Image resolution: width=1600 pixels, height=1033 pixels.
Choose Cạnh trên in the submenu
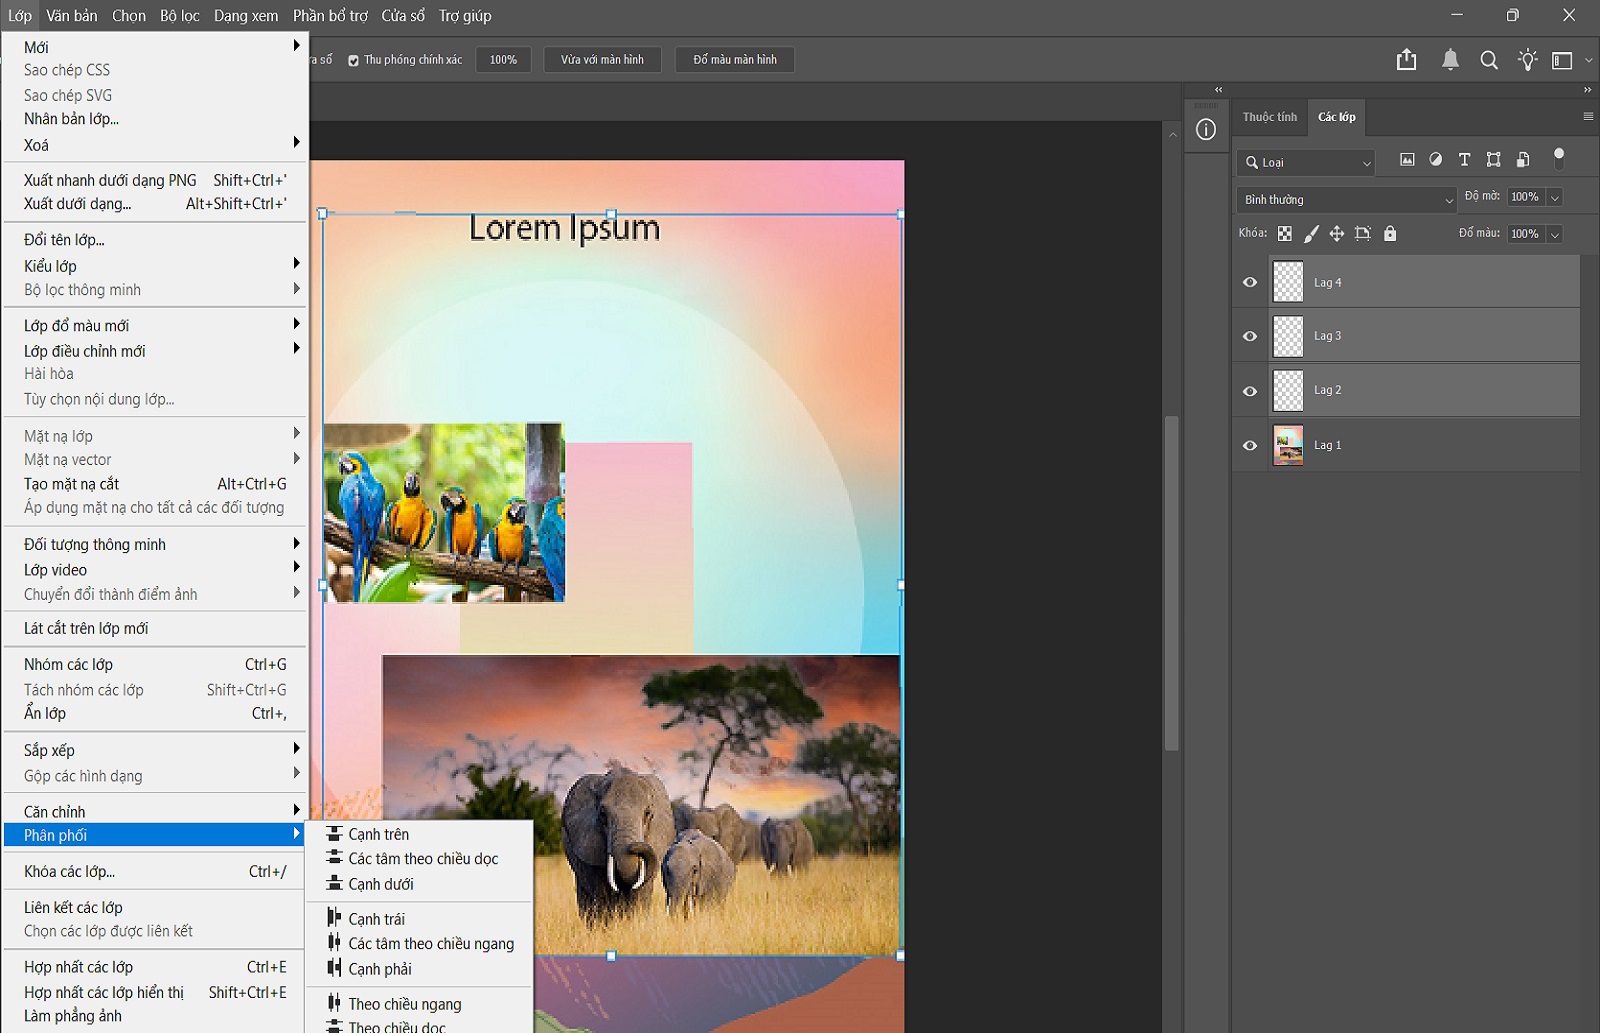pyautogui.click(x=378, y=834)
